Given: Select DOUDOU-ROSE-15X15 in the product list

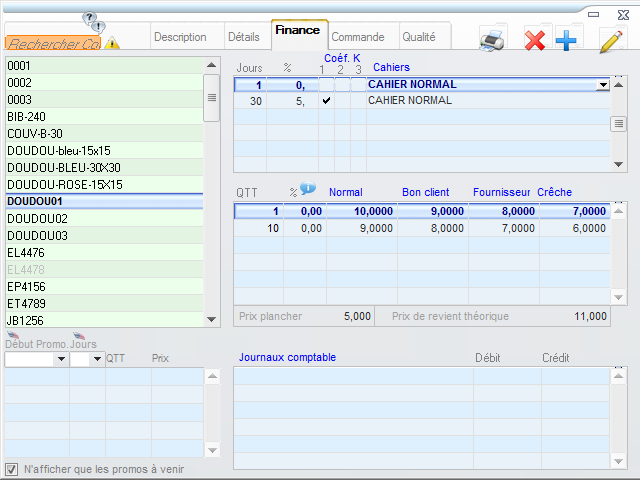Looking at the screenshot, I should tap(65, 185).
